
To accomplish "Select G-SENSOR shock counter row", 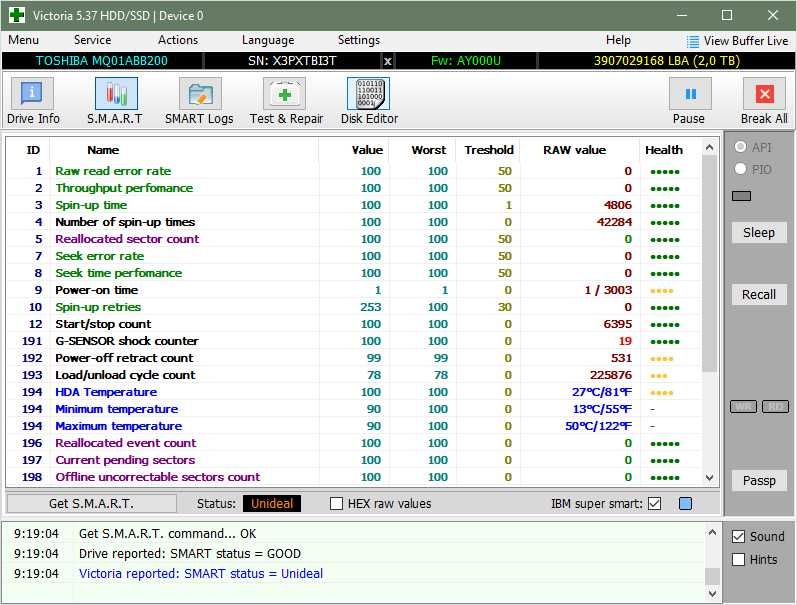I will [354, 341].
